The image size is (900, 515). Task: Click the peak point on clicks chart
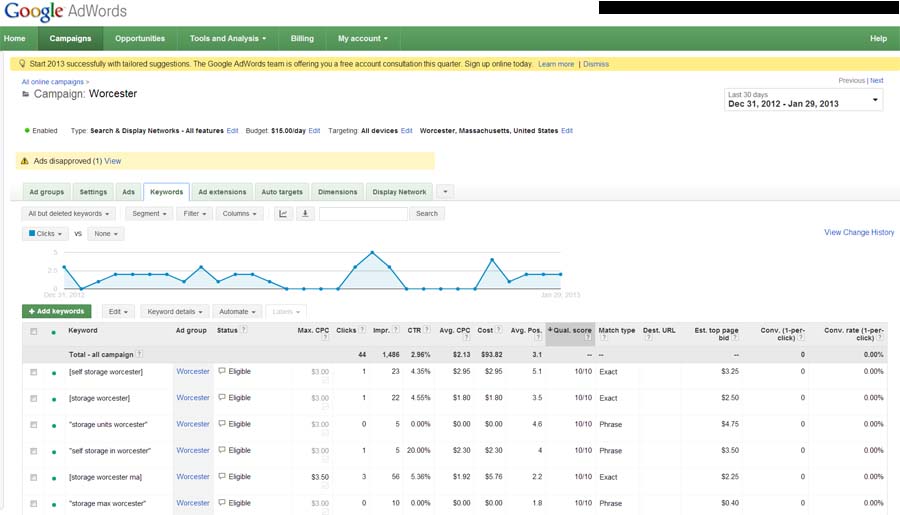pos(373,253)
